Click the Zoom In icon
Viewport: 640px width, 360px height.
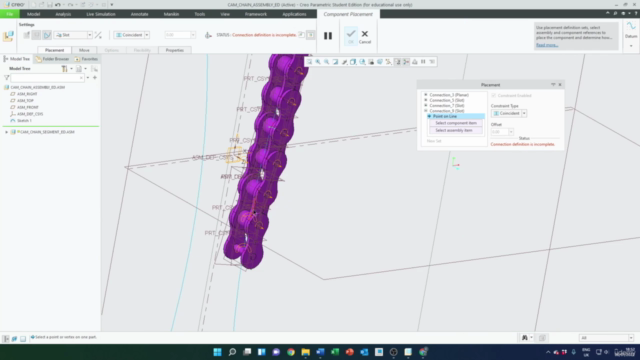[x=318, y=62]
